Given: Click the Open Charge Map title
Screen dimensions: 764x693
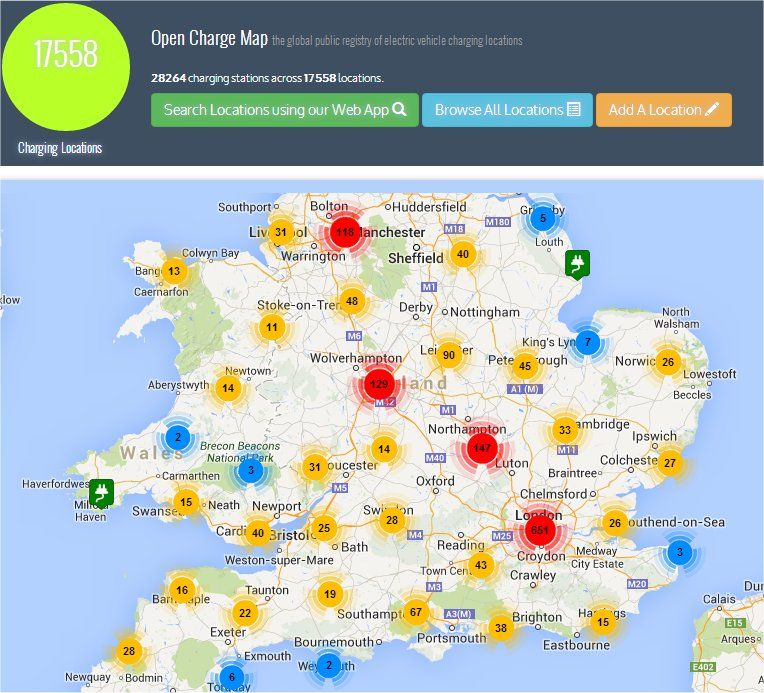Looking at the screenshot, I should point(210,38).
